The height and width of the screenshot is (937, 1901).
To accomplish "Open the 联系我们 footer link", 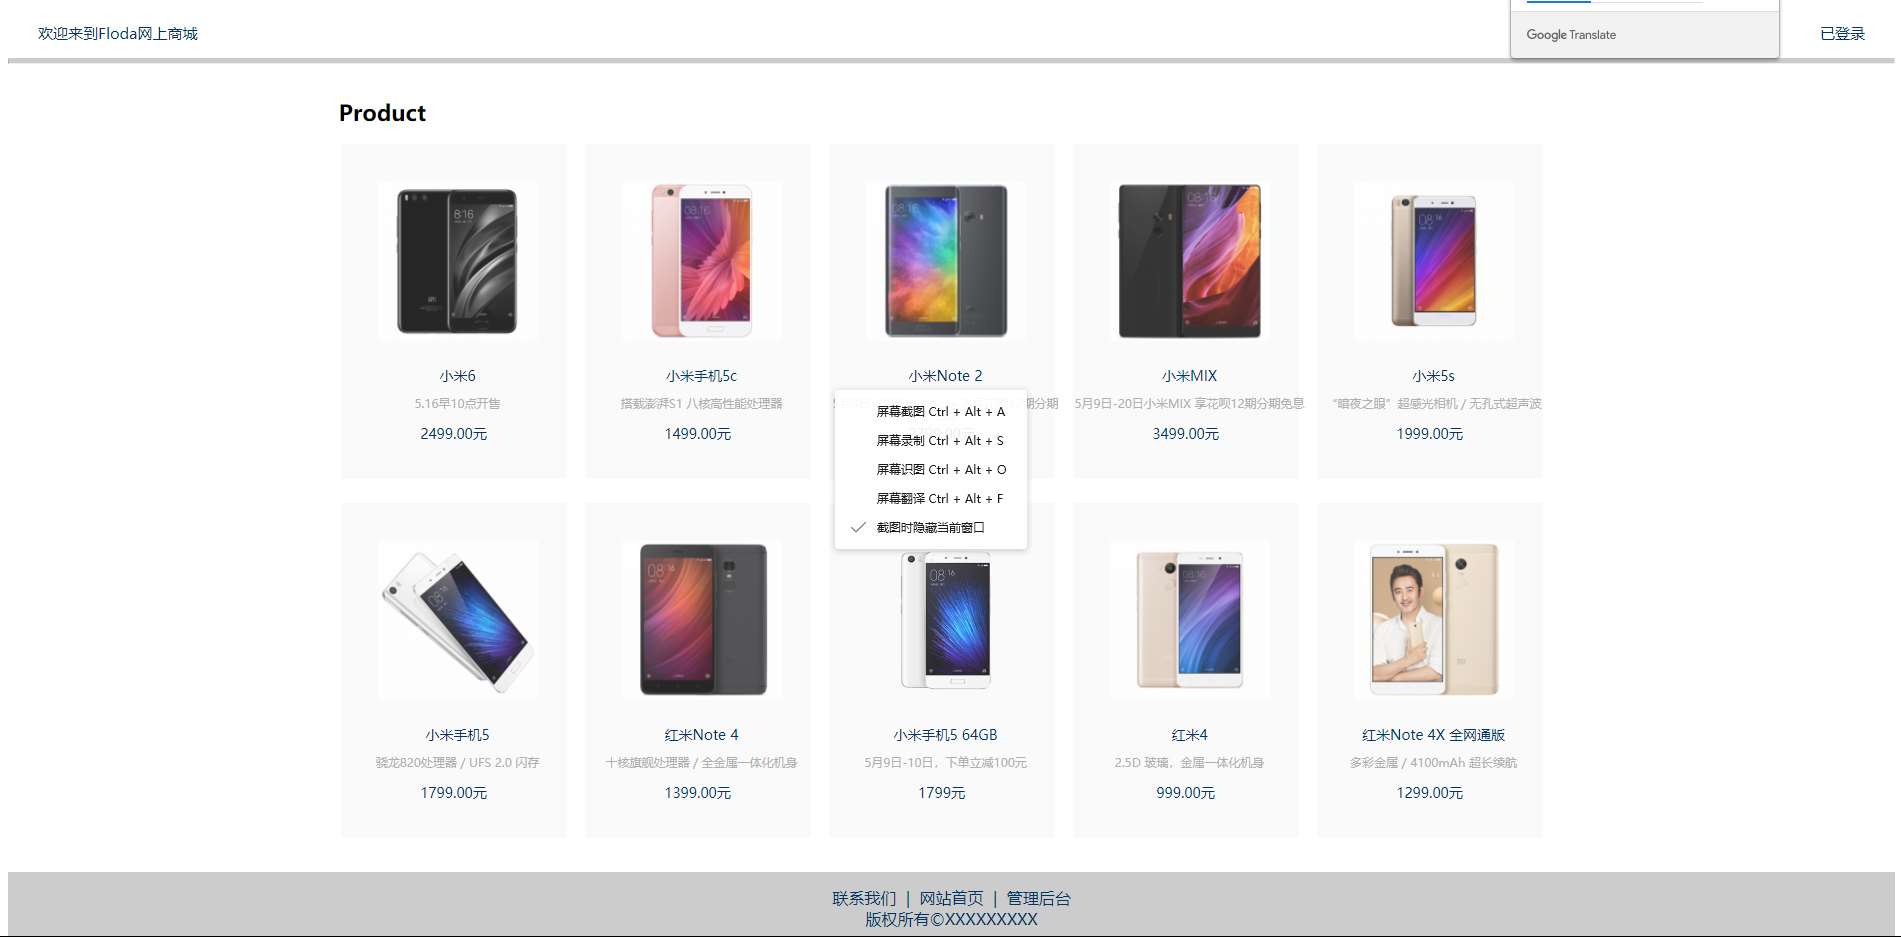I will click(864, 898).
